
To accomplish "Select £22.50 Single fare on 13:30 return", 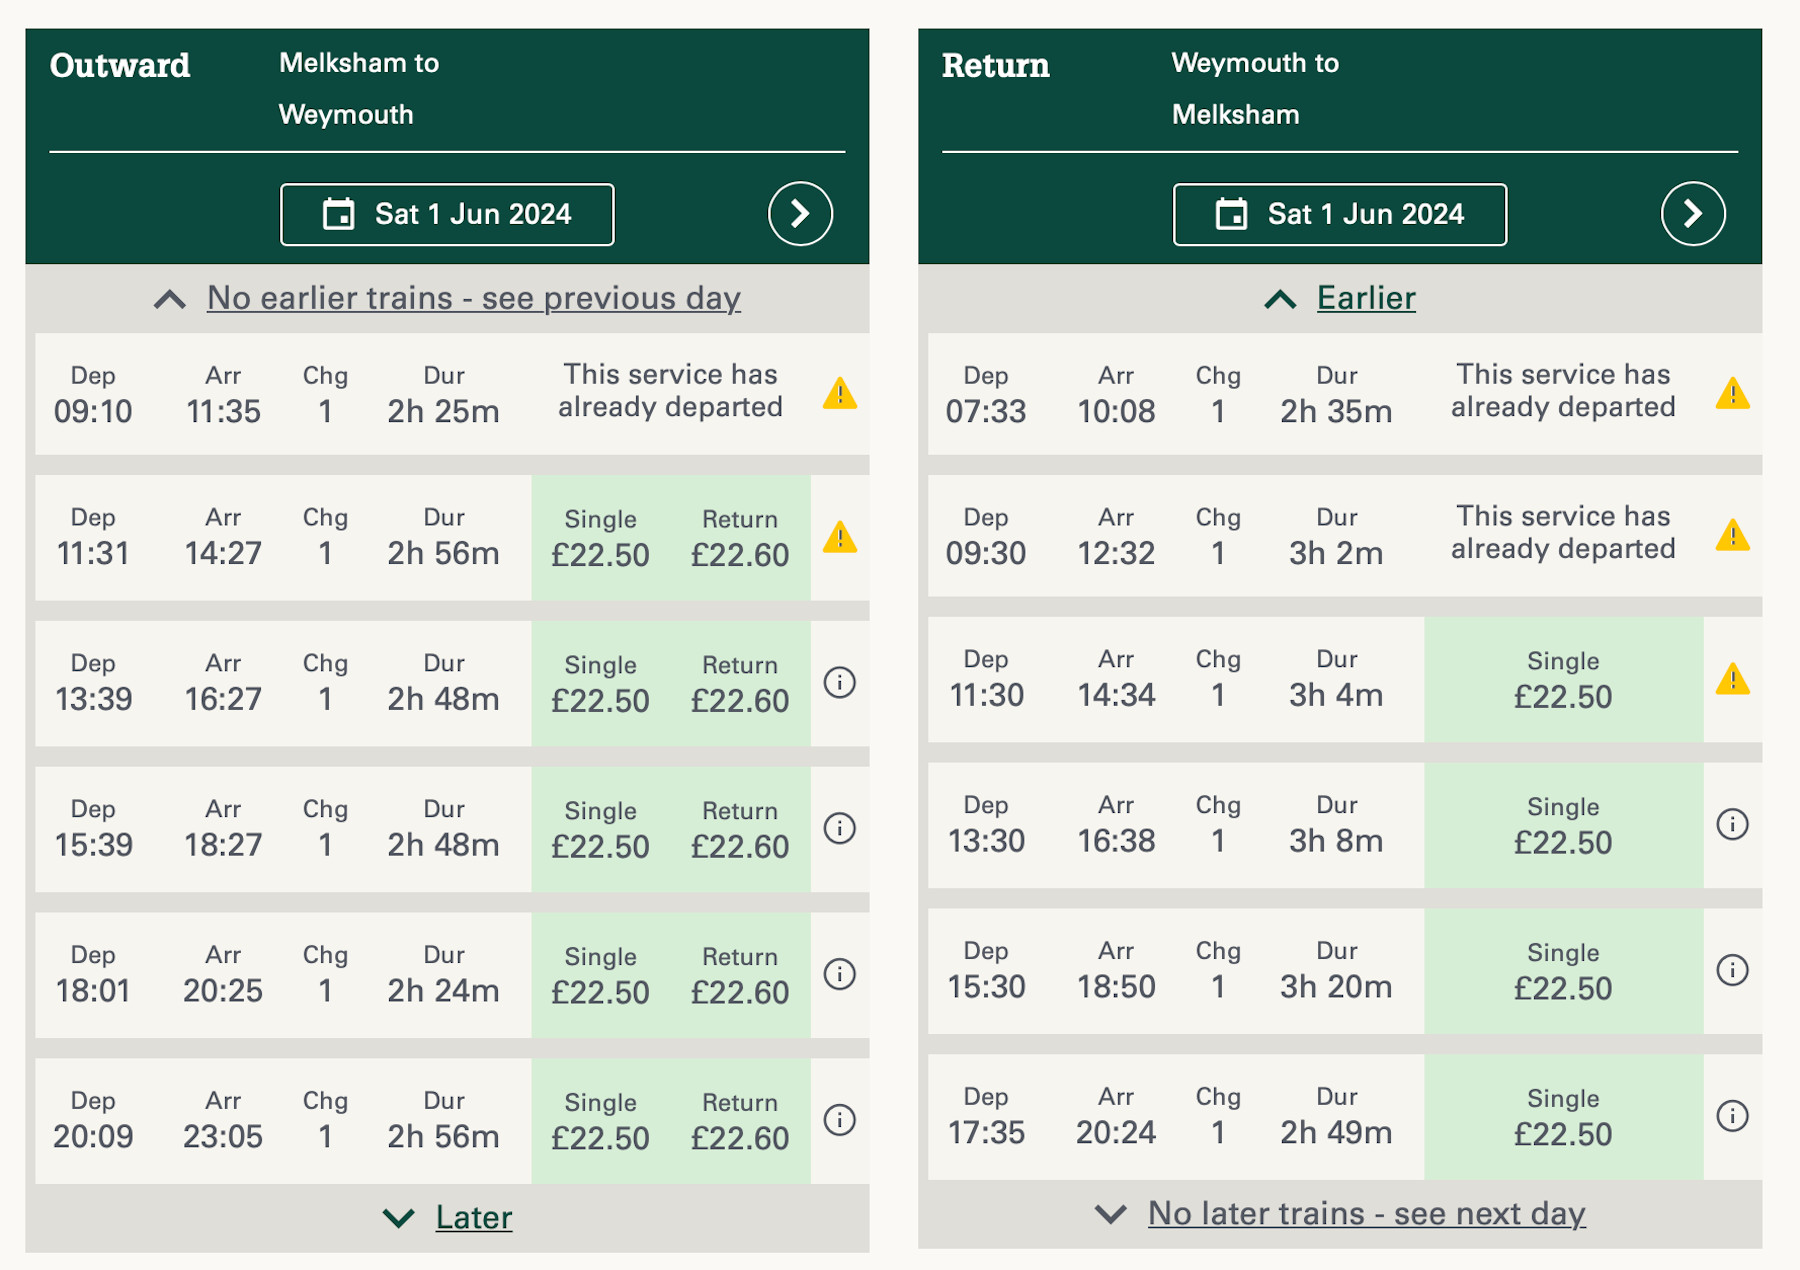I will click(1562, 826).
